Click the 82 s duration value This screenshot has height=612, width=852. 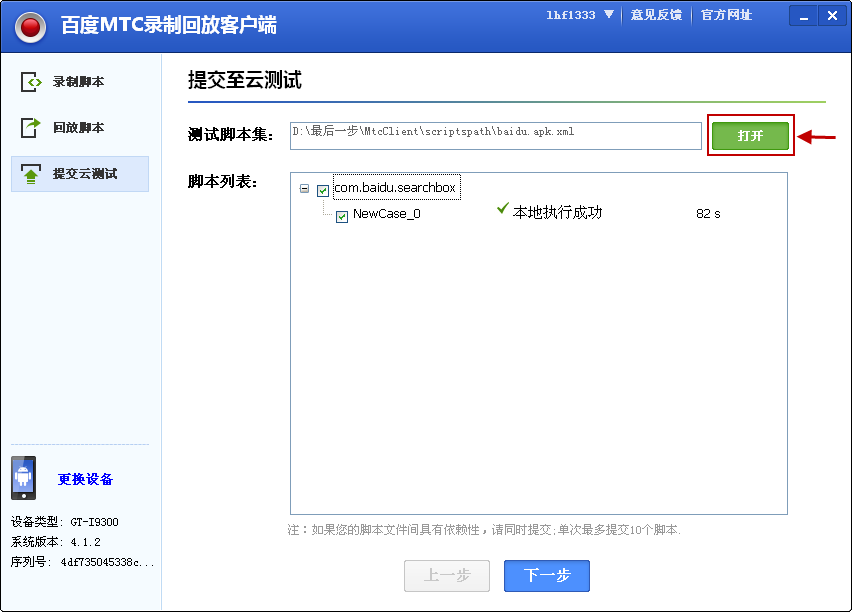pos(708,214)
